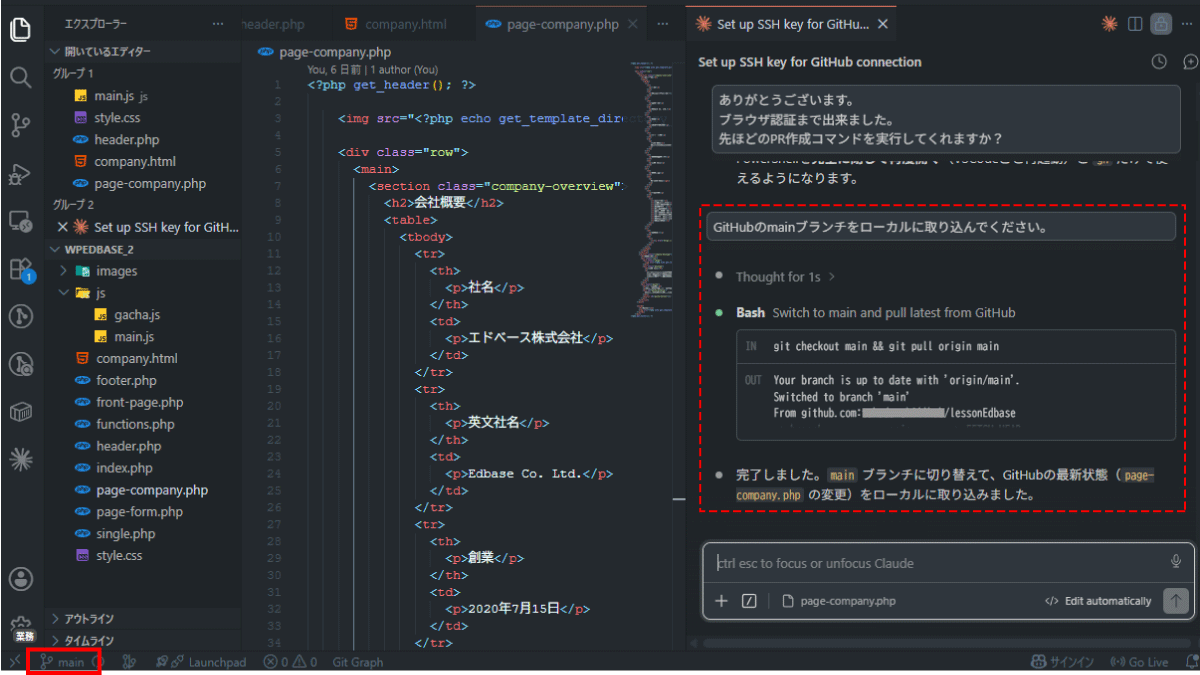This screenshot has width=1200, height=675.
Task: Open index.php in file tree
Action: pos(143,468)
